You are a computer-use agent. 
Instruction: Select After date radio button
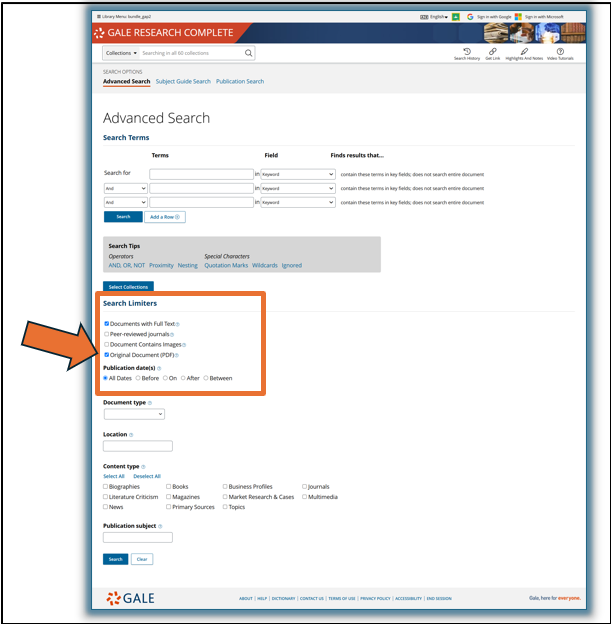click(x=183, y=378)
